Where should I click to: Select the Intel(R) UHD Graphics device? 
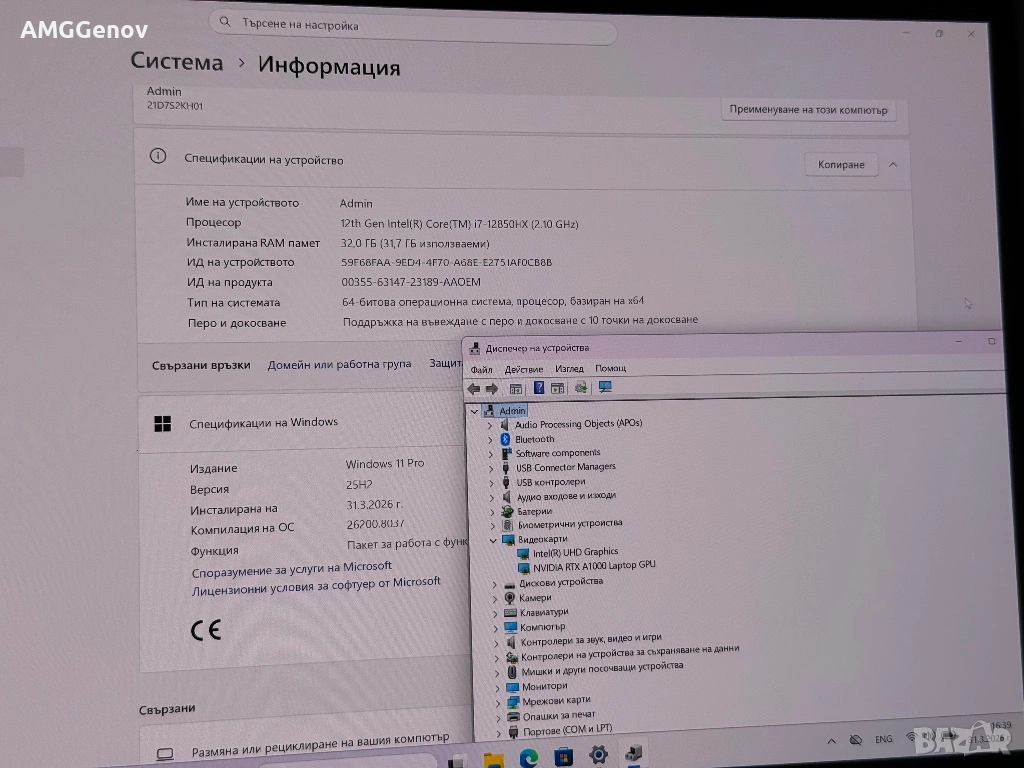point(575,552)
